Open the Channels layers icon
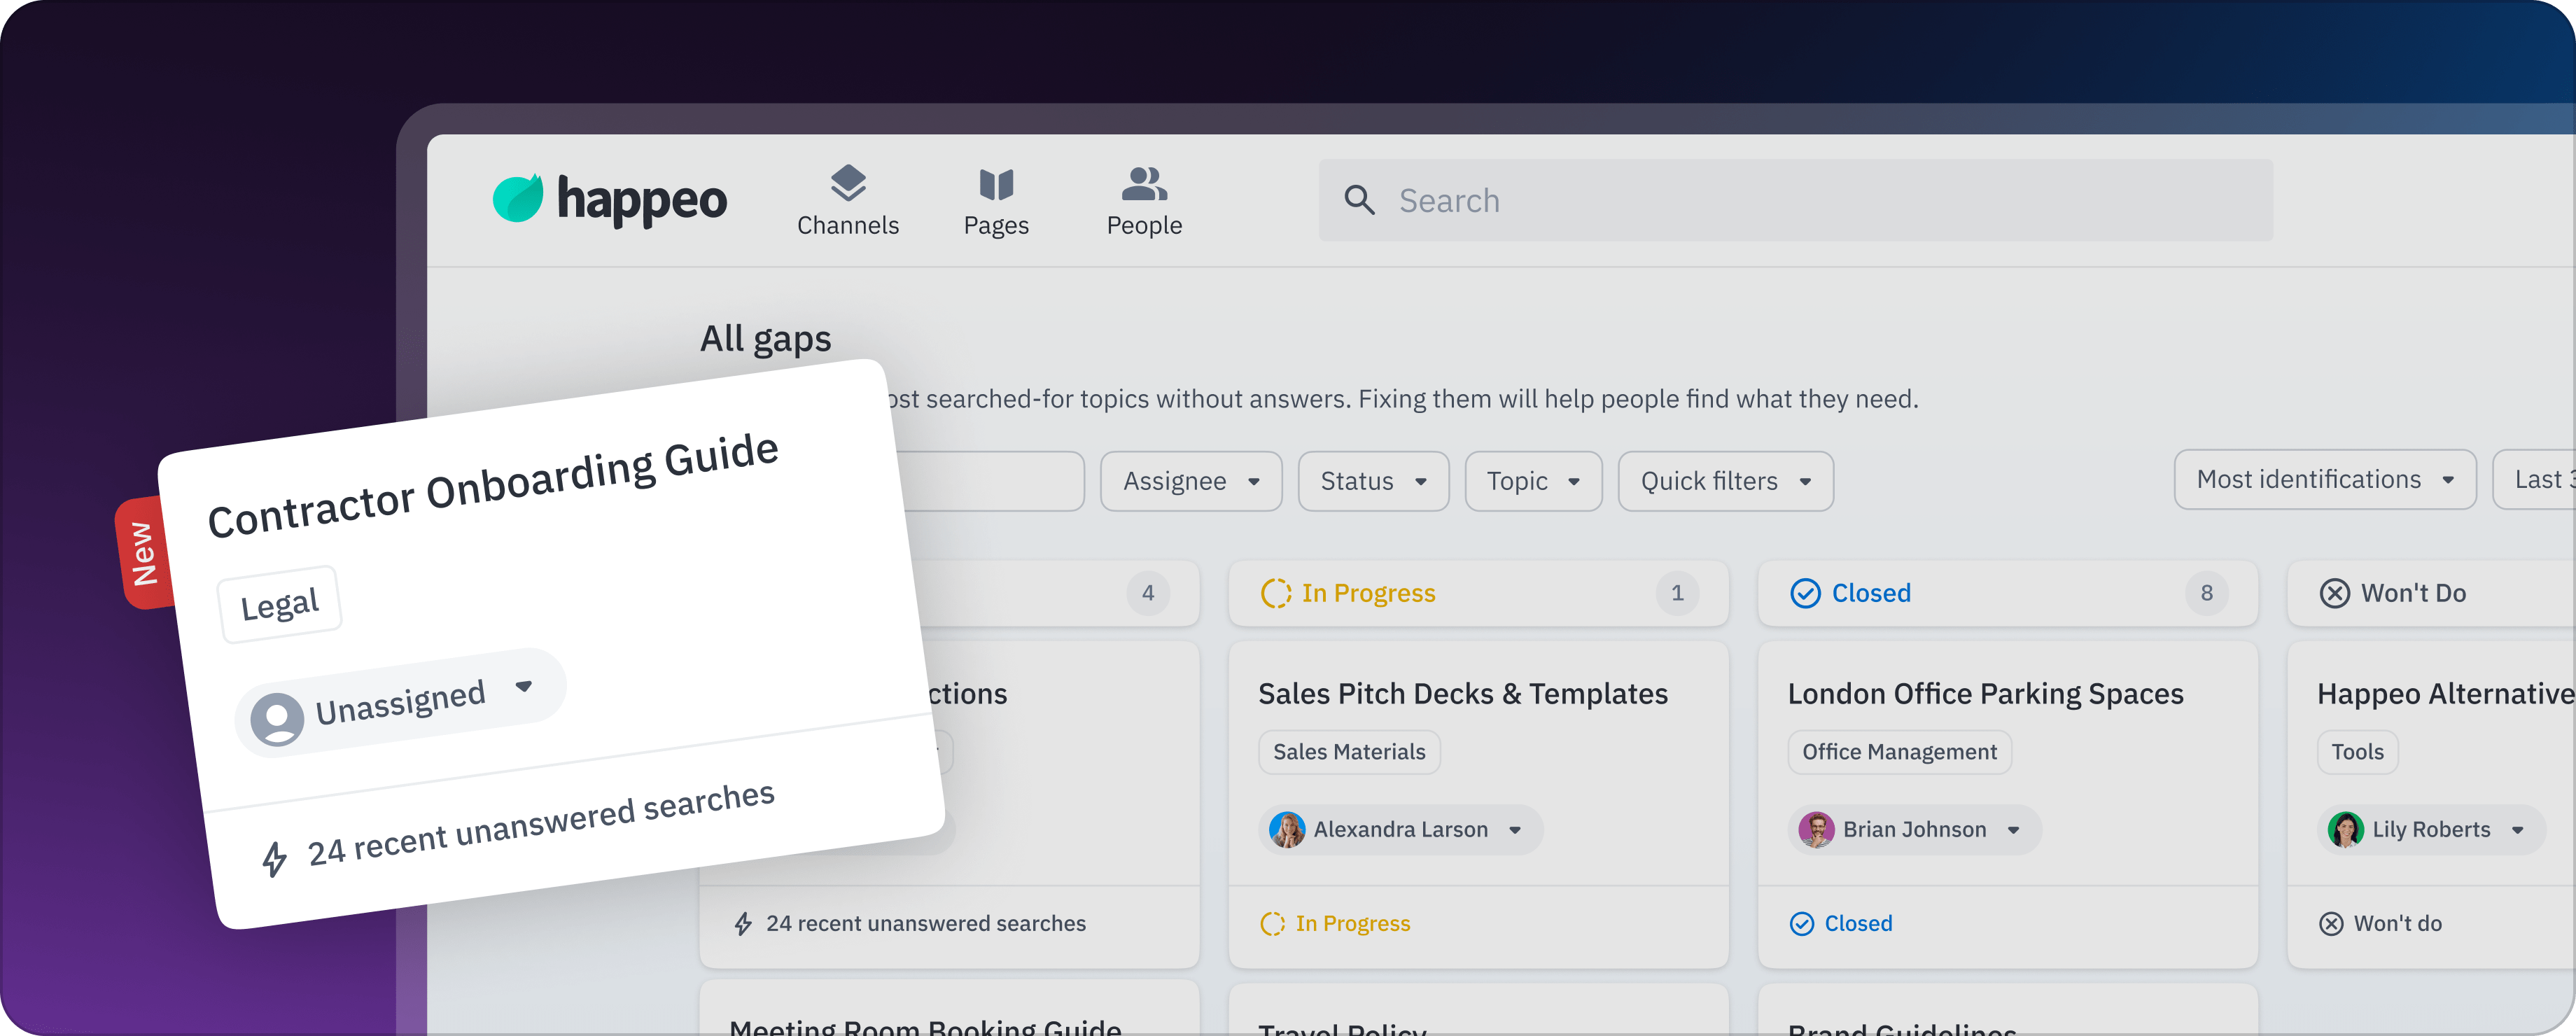2576x1036 pixels. pos(847,183)
